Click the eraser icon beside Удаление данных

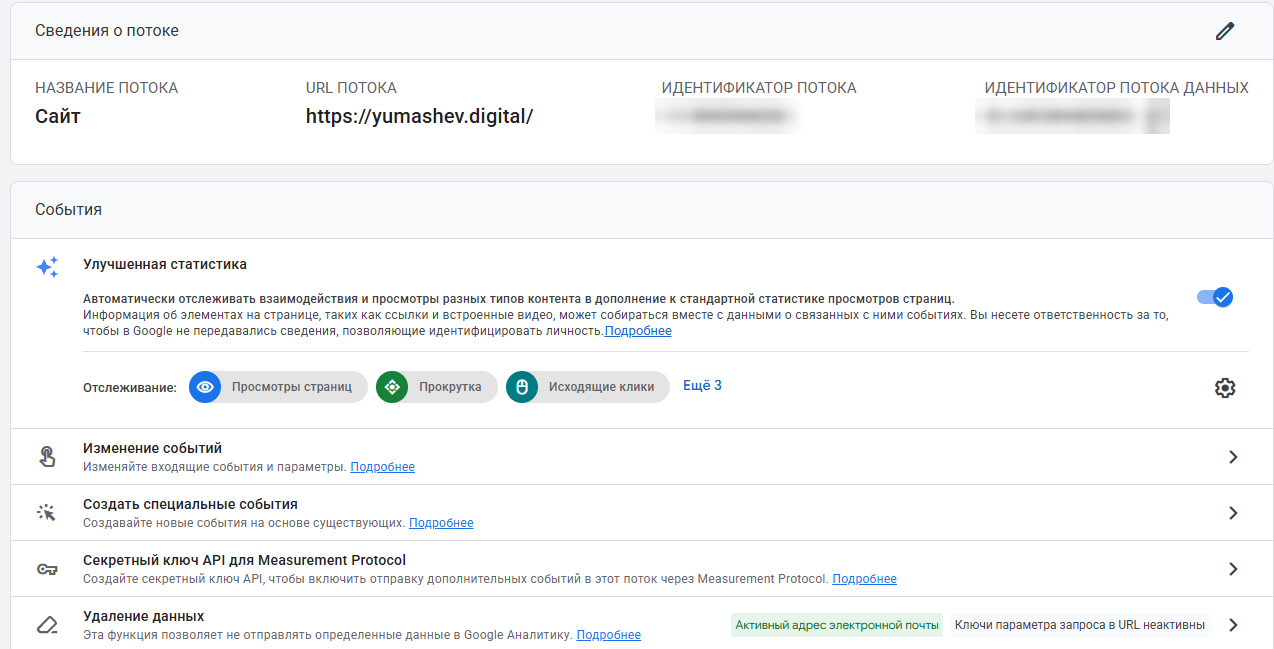[x=47, y=625]
